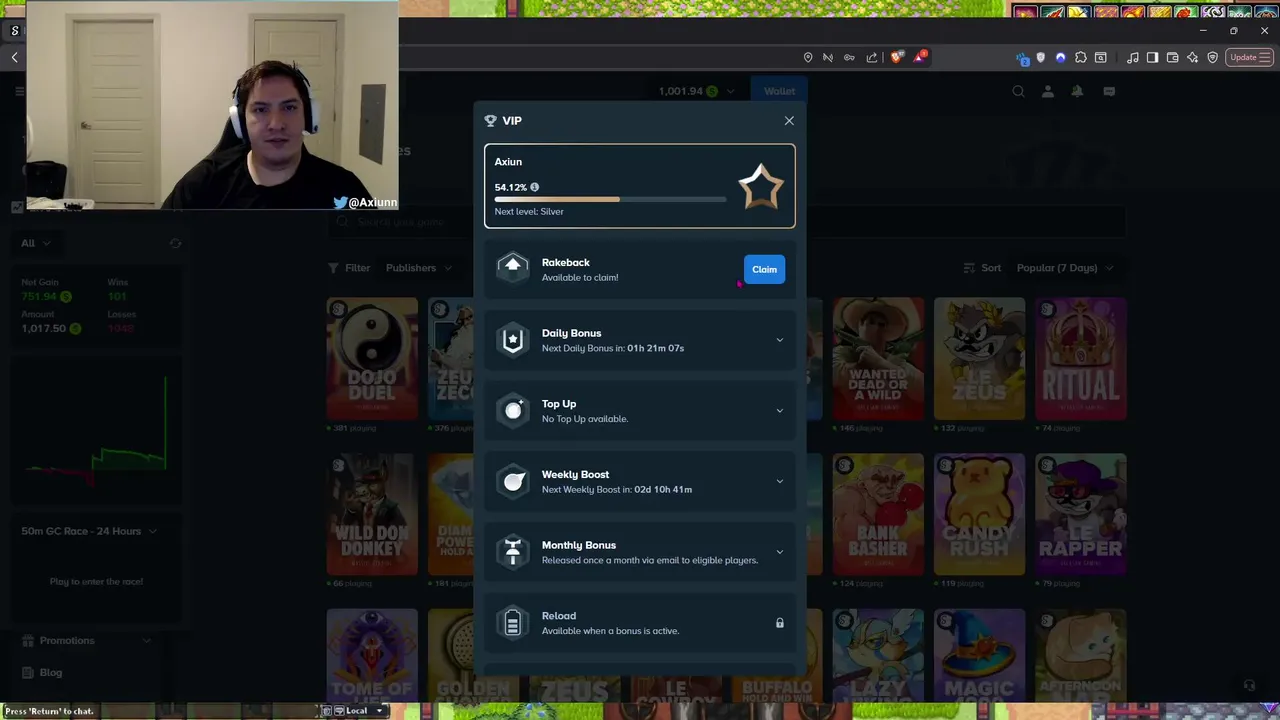This screenshot has width=1280, height=720.
Task: Open the Wanted Dead or a Wild game
Action: [x=878, y=358]
